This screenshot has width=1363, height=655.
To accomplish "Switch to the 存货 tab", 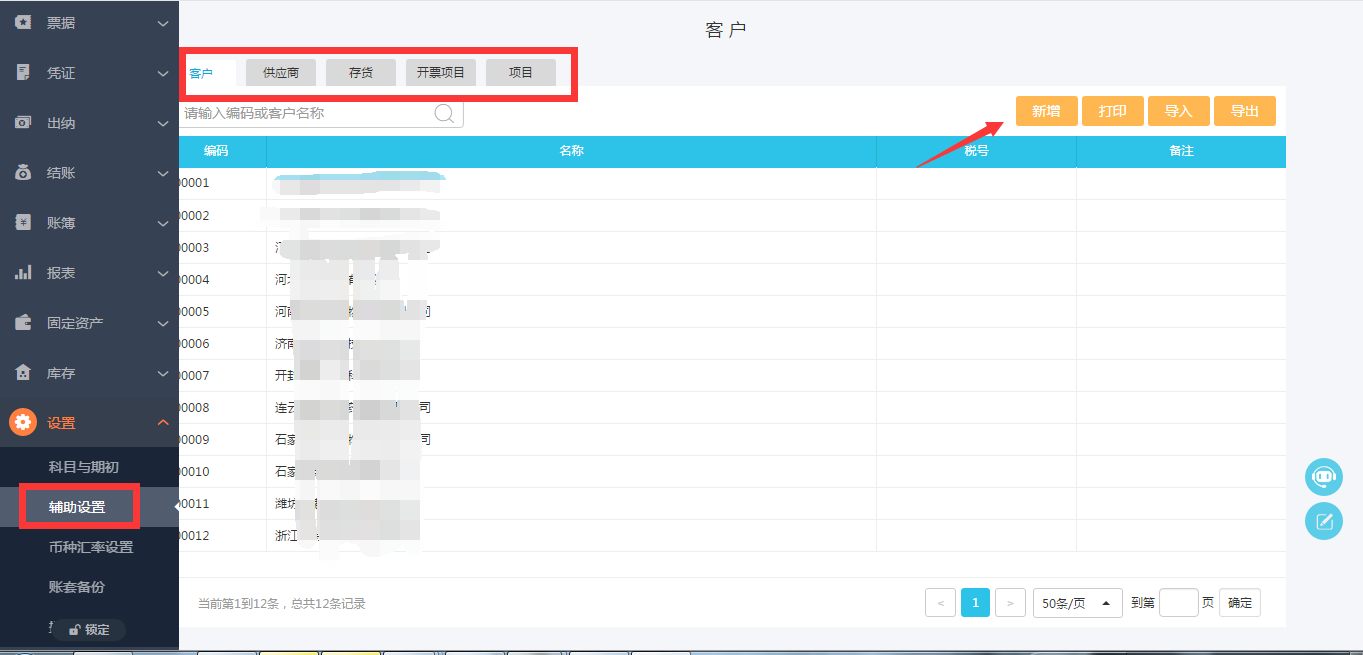I will [361, 73].
